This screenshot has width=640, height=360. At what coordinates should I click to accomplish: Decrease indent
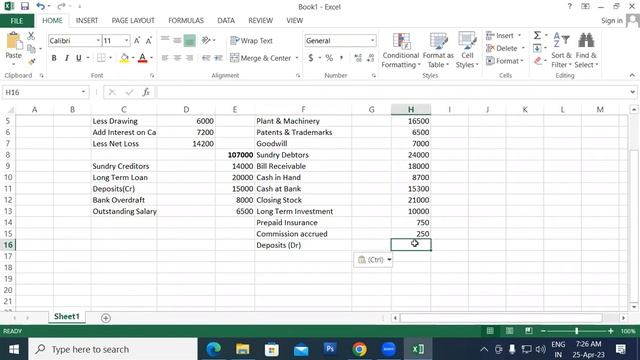click(206, 58)
